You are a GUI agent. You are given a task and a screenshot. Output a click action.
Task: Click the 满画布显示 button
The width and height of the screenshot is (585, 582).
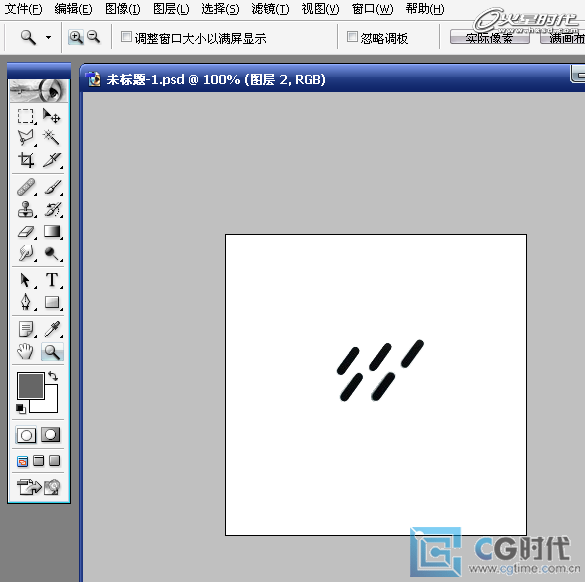(563, 37)
